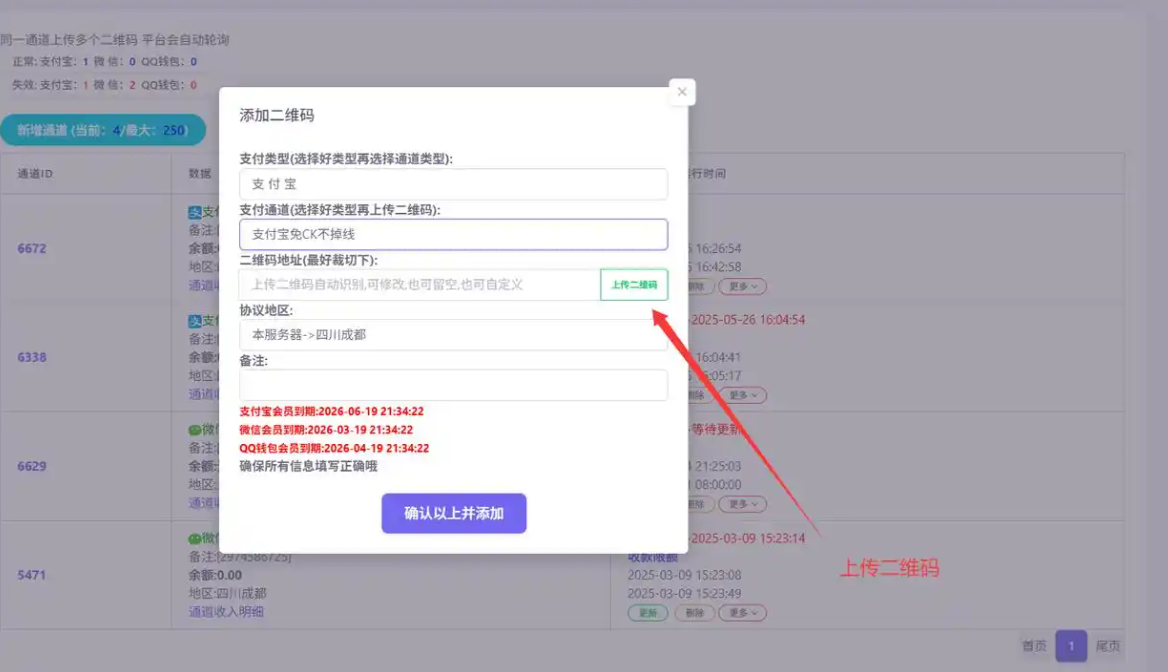Click the 添加二维码 dialog title

point(276,115)
